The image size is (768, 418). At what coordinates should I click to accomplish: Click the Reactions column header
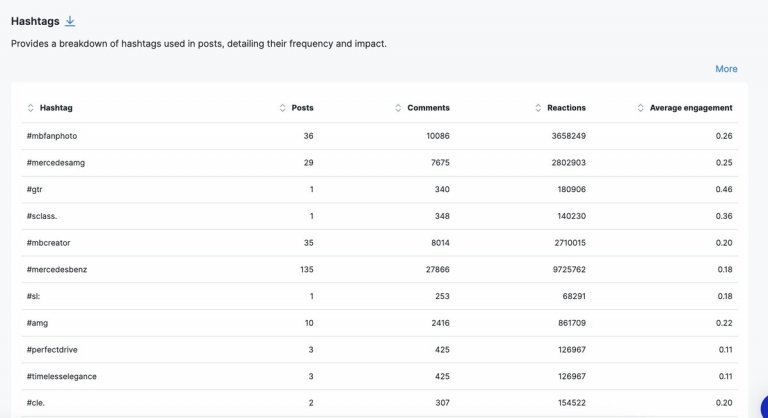pyautogui.click(x=566, y=108)
